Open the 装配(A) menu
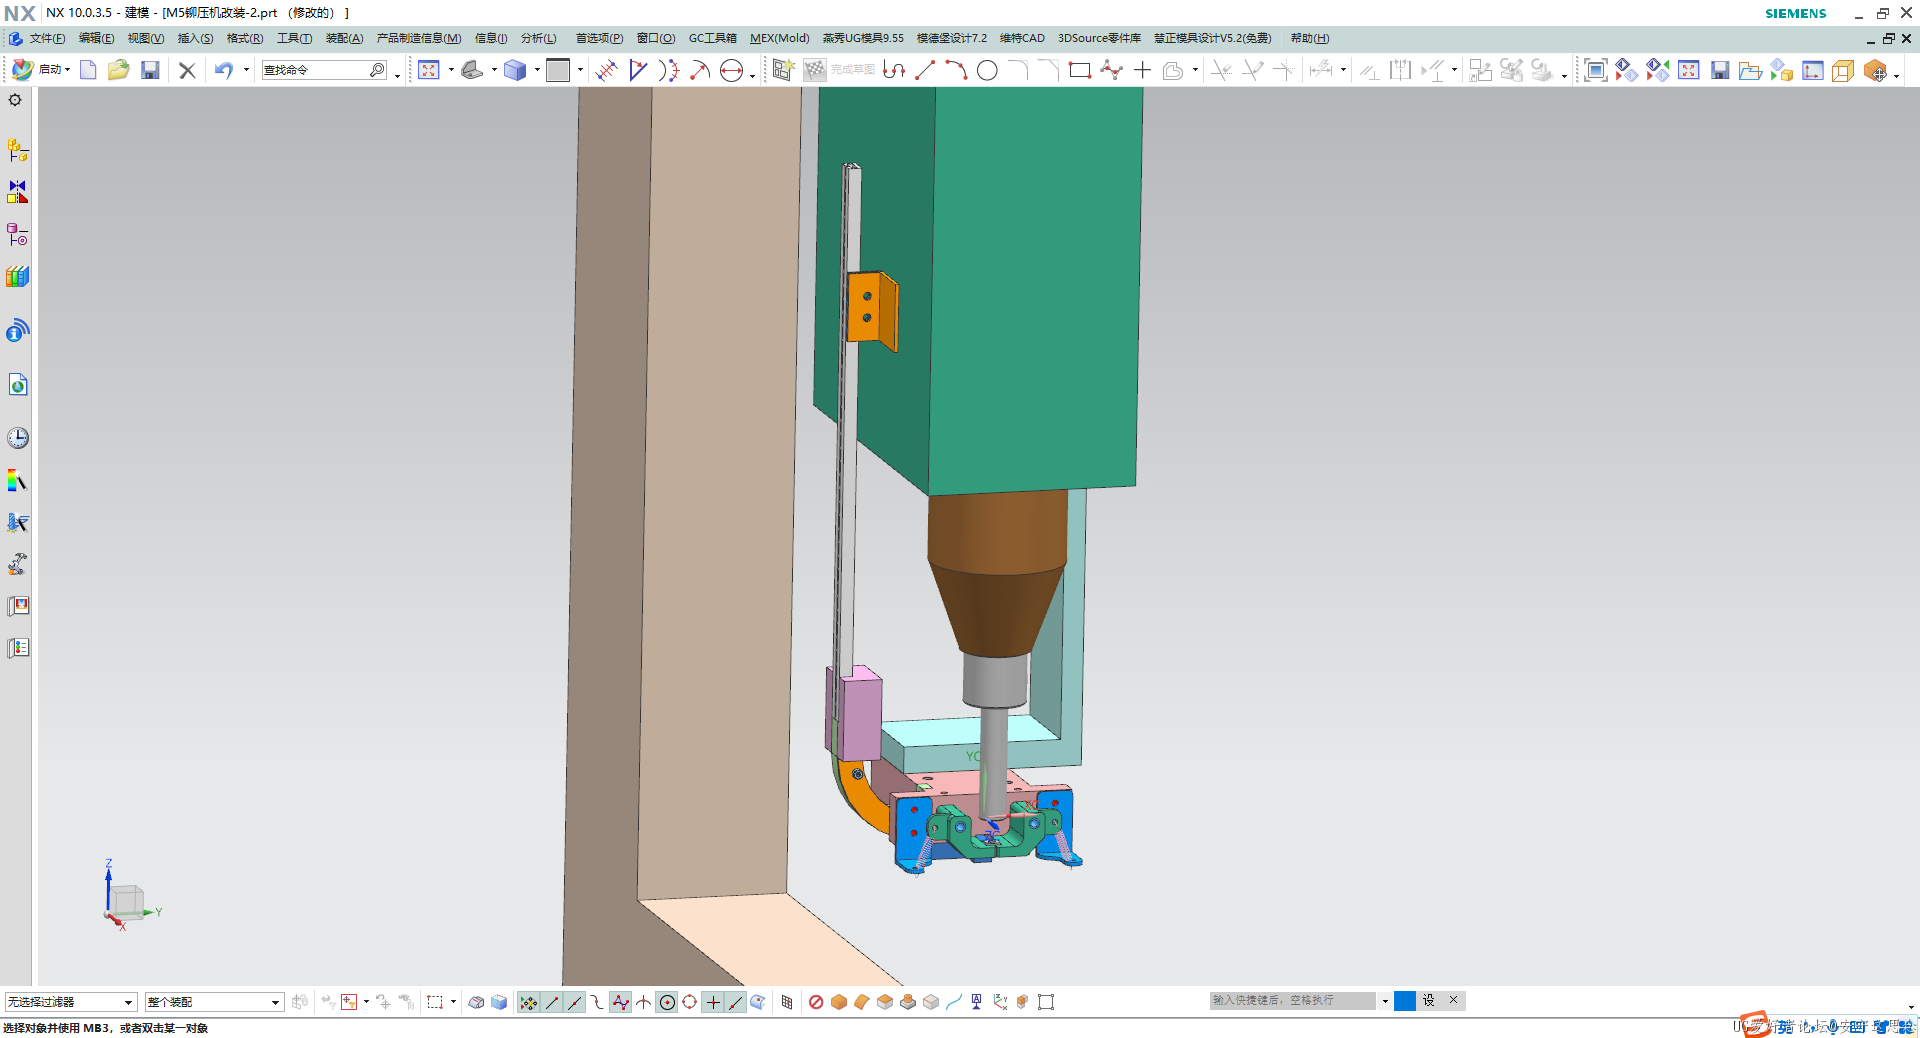Viewport: 1920px width, 1038px height. [x=344, y=38]
